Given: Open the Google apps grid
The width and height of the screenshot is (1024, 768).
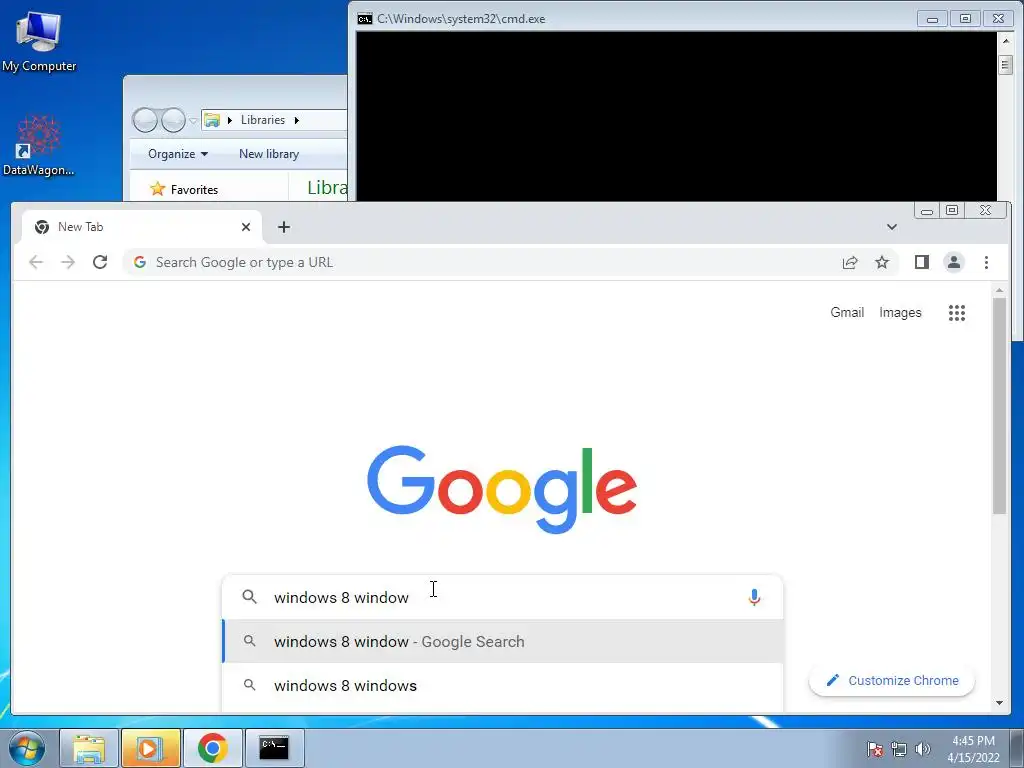Looking at the screenshot, I should click(957, 313).
